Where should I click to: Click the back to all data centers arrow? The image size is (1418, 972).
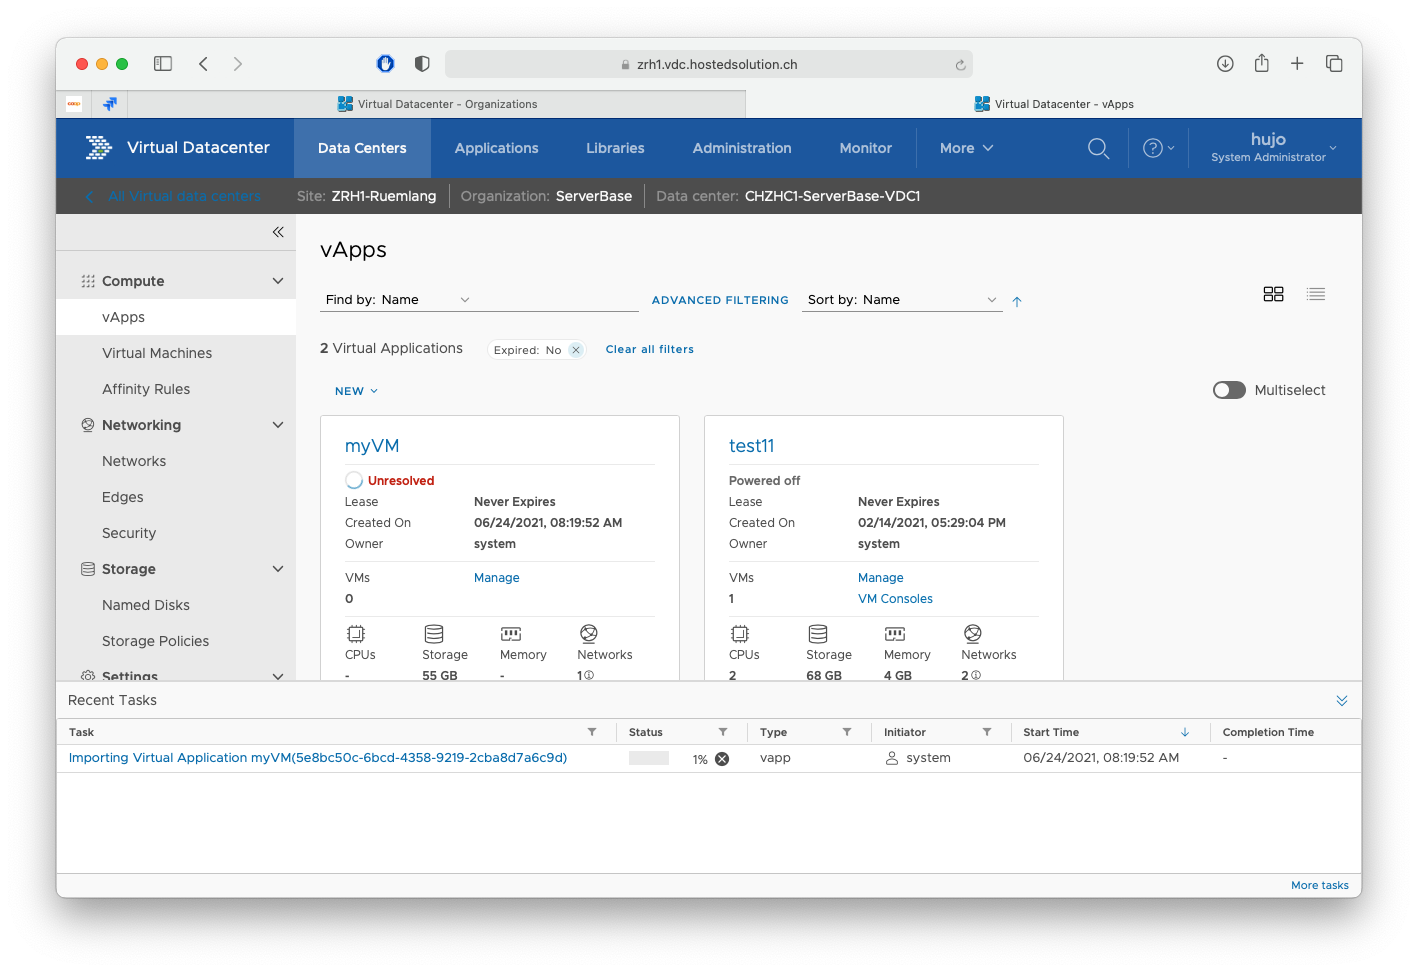point(90,197)
